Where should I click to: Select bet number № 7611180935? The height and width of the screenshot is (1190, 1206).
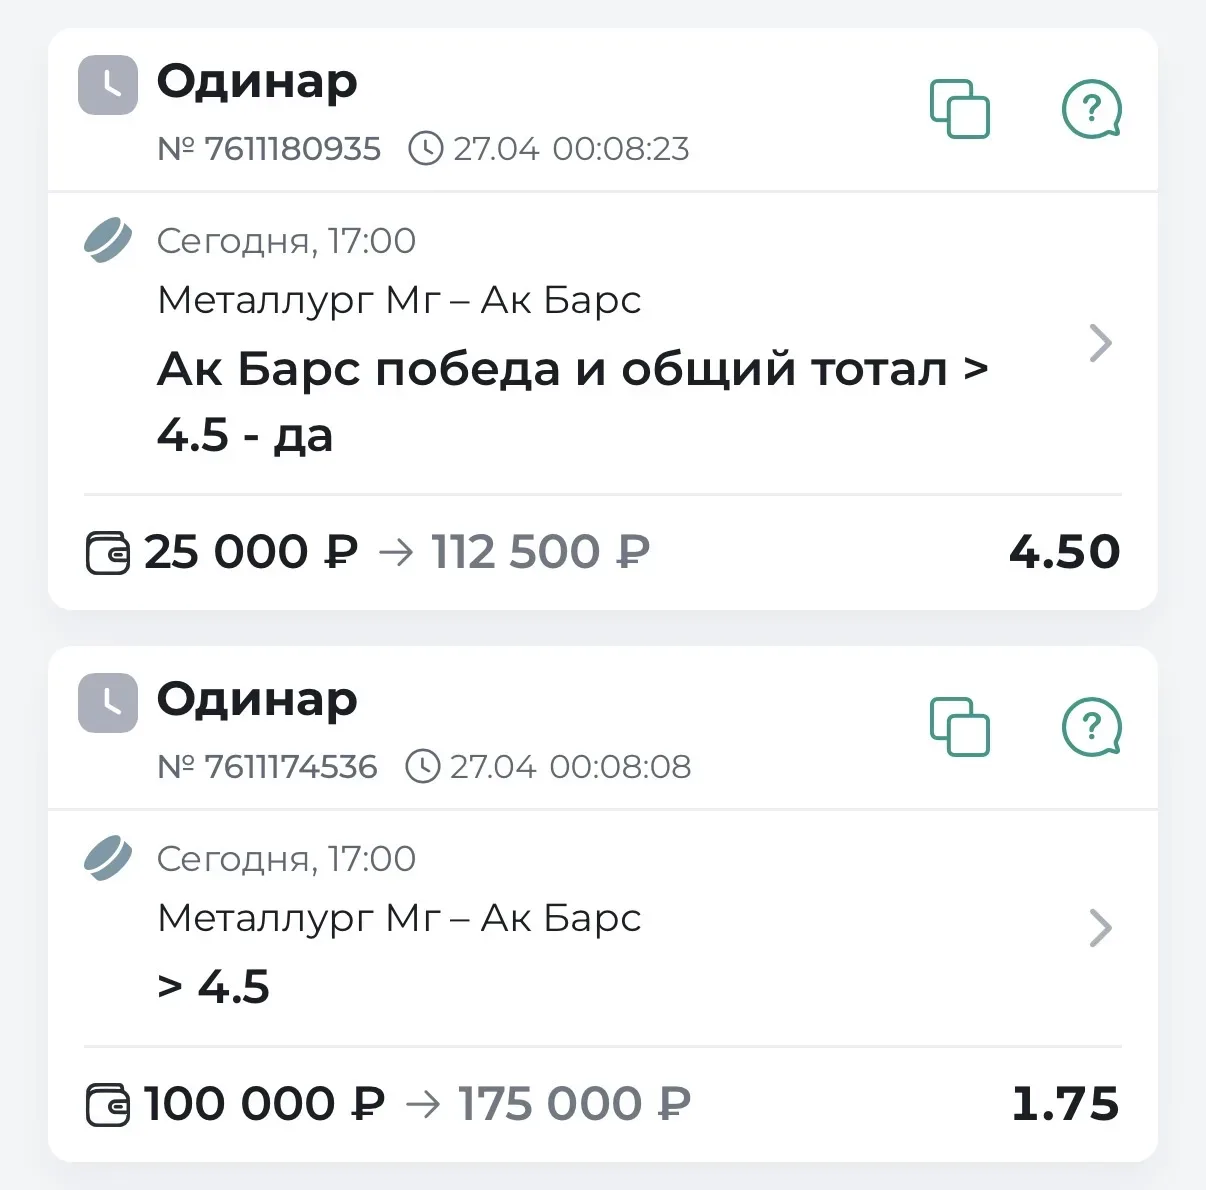269,149
